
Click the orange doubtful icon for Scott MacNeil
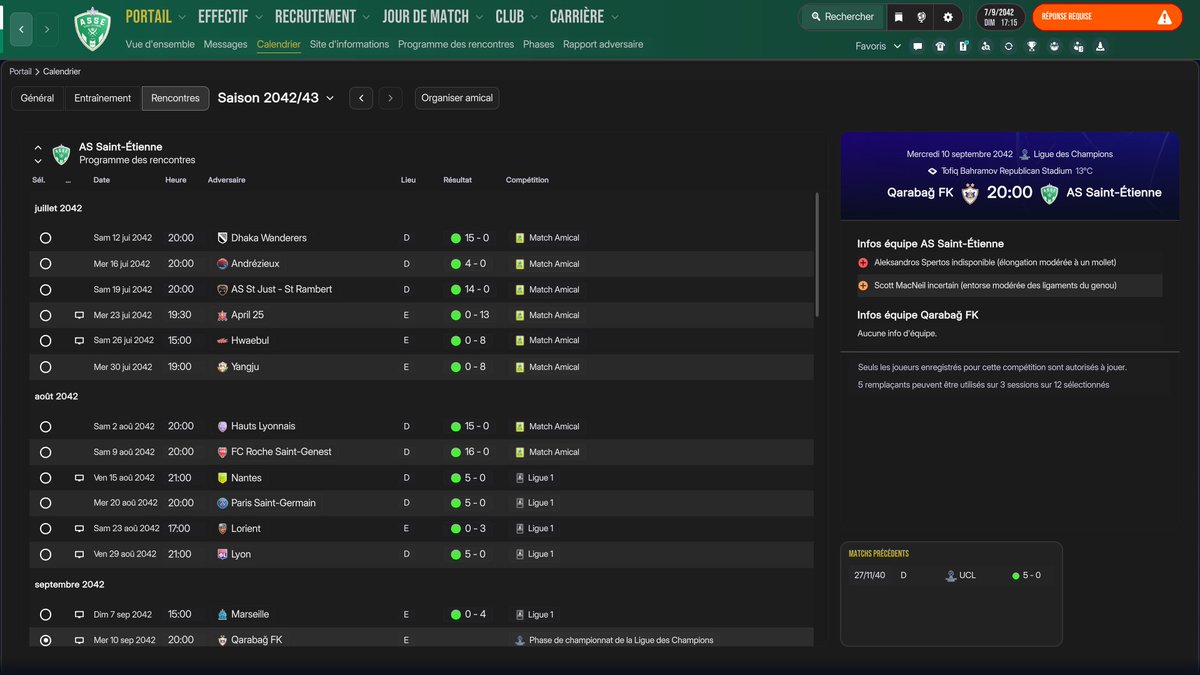(x=863, y=285)
